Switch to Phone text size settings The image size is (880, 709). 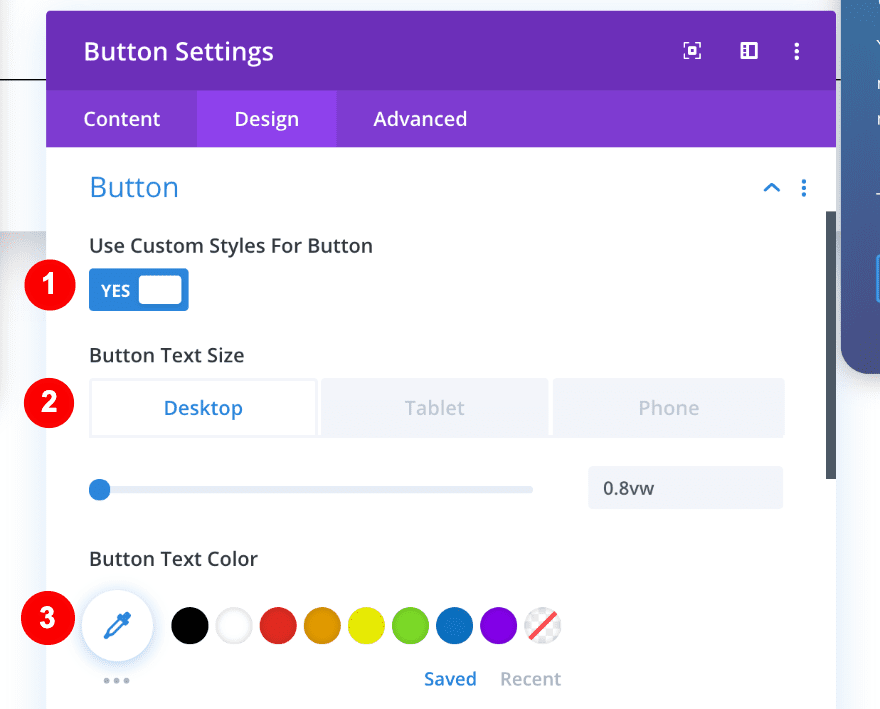668,407
